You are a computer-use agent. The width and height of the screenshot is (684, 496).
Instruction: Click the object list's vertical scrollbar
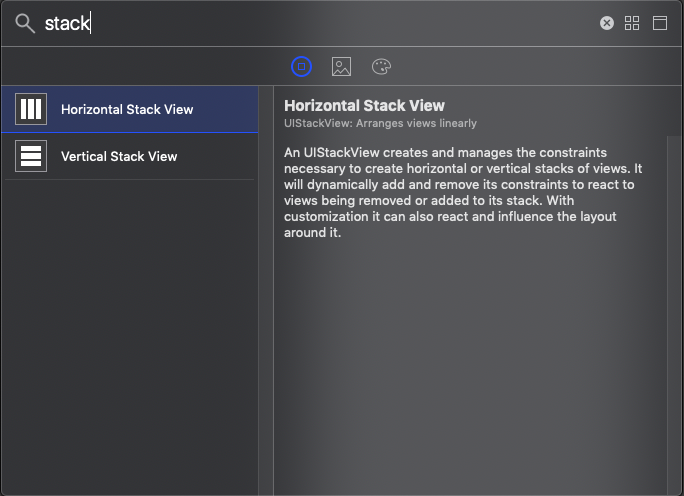[264, 300]
